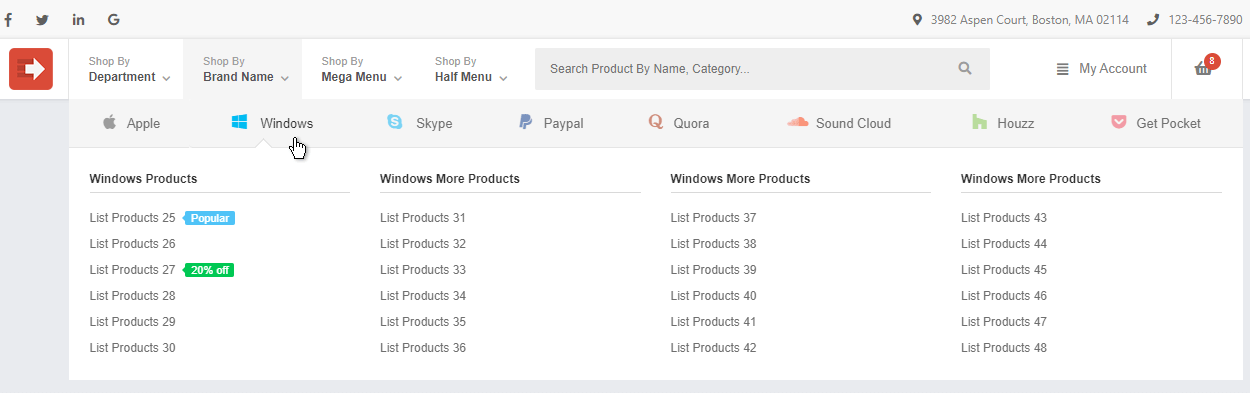The image size is (1250, 393).
Task: Expand the Shop By Brand Name chevron
Action: point(284,78)
